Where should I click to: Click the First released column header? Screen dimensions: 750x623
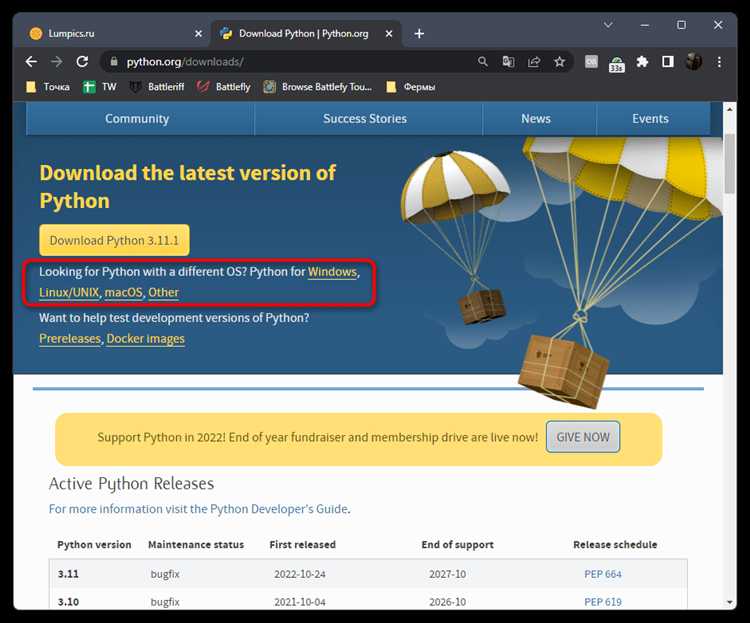(x=302, y=545)
